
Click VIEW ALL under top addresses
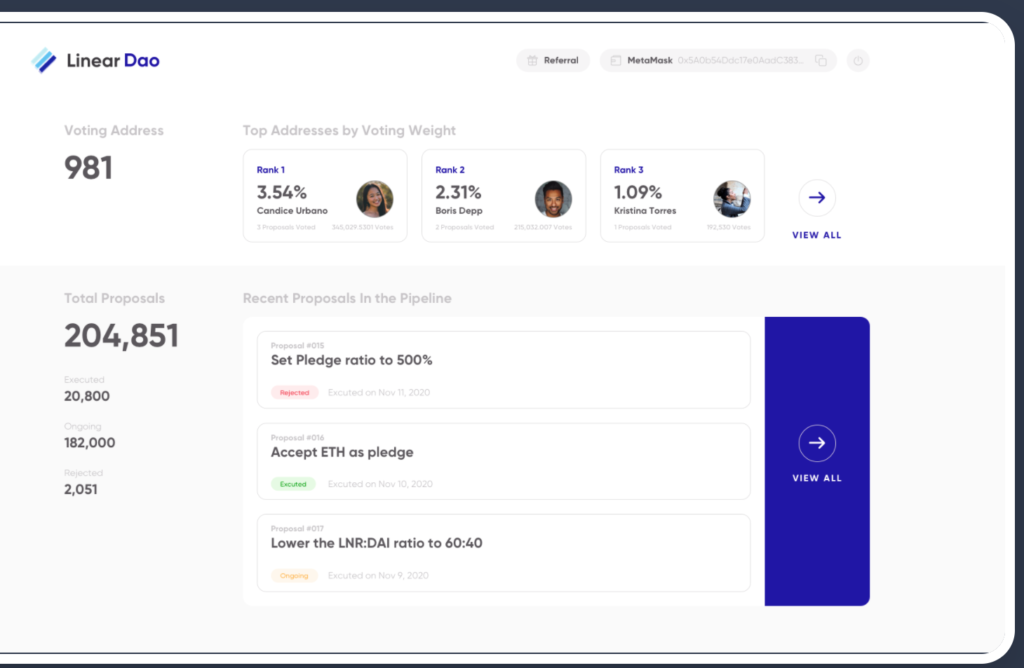point(817,235)
